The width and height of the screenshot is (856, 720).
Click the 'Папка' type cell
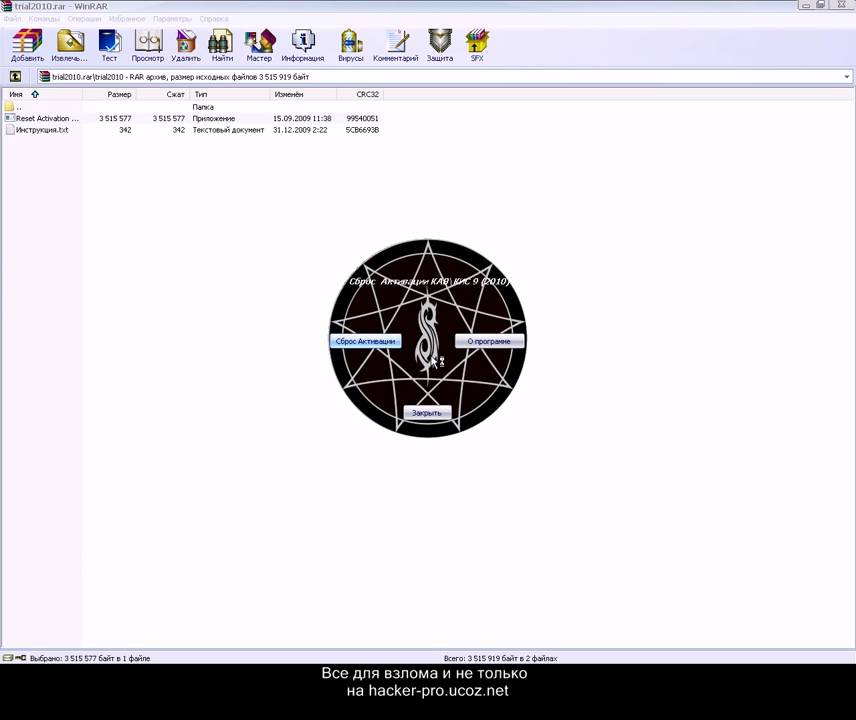click(203, 107)
